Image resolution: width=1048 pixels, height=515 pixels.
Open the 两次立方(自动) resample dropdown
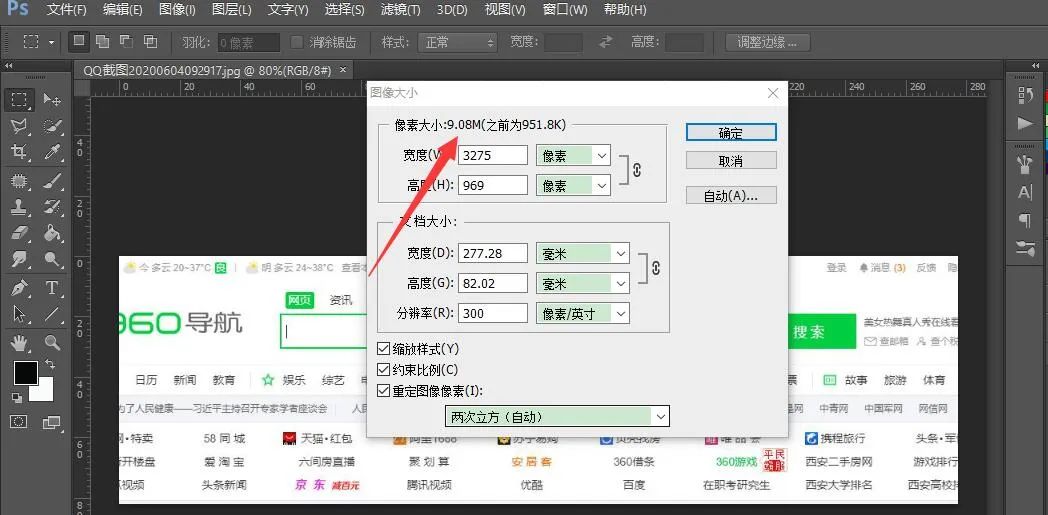[x=557, y=417]
